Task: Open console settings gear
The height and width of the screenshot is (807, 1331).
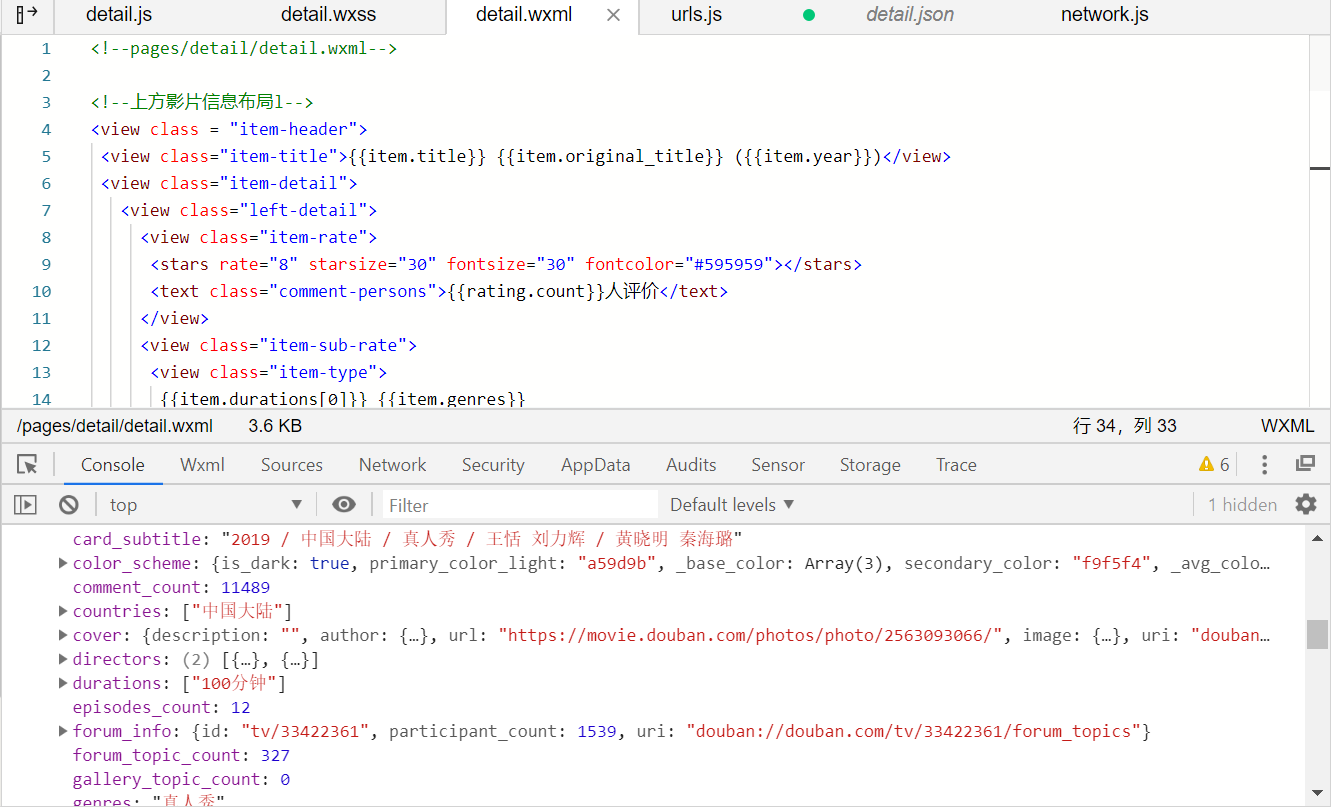Action: (x=1306, y=504)
